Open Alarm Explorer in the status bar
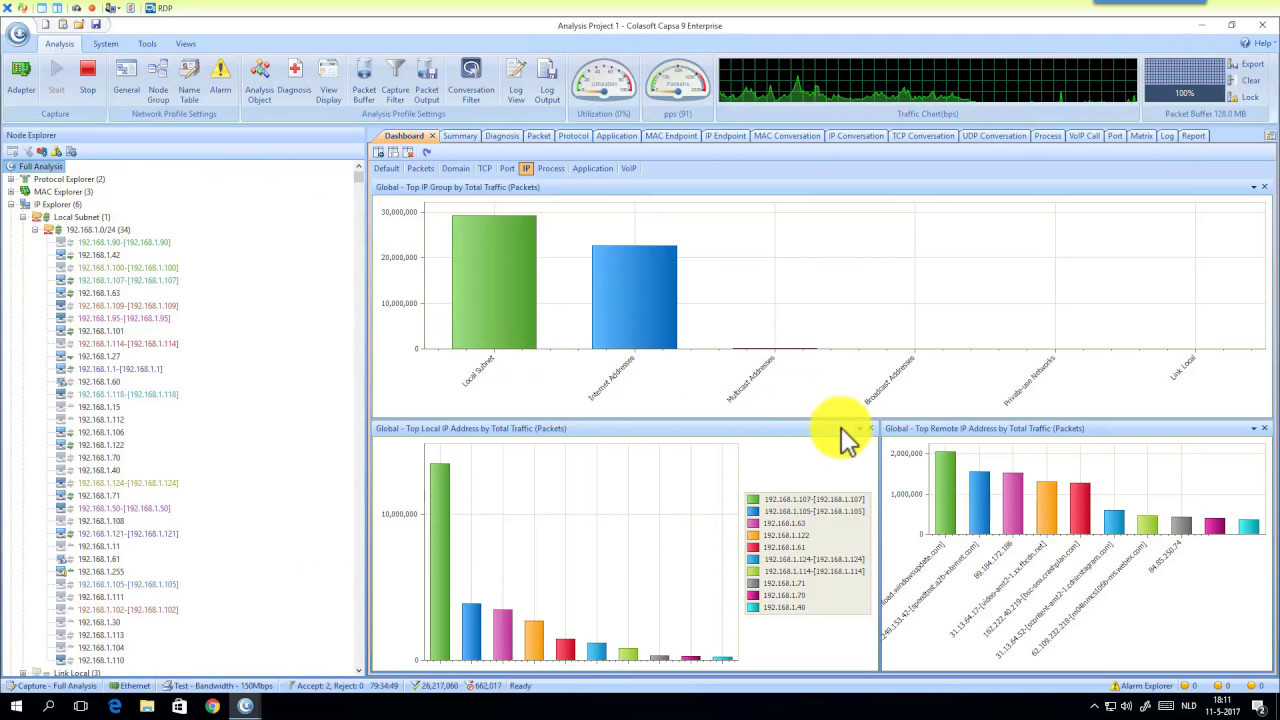The height and width of the screenshot is (720, 1280). point(1142,686)
